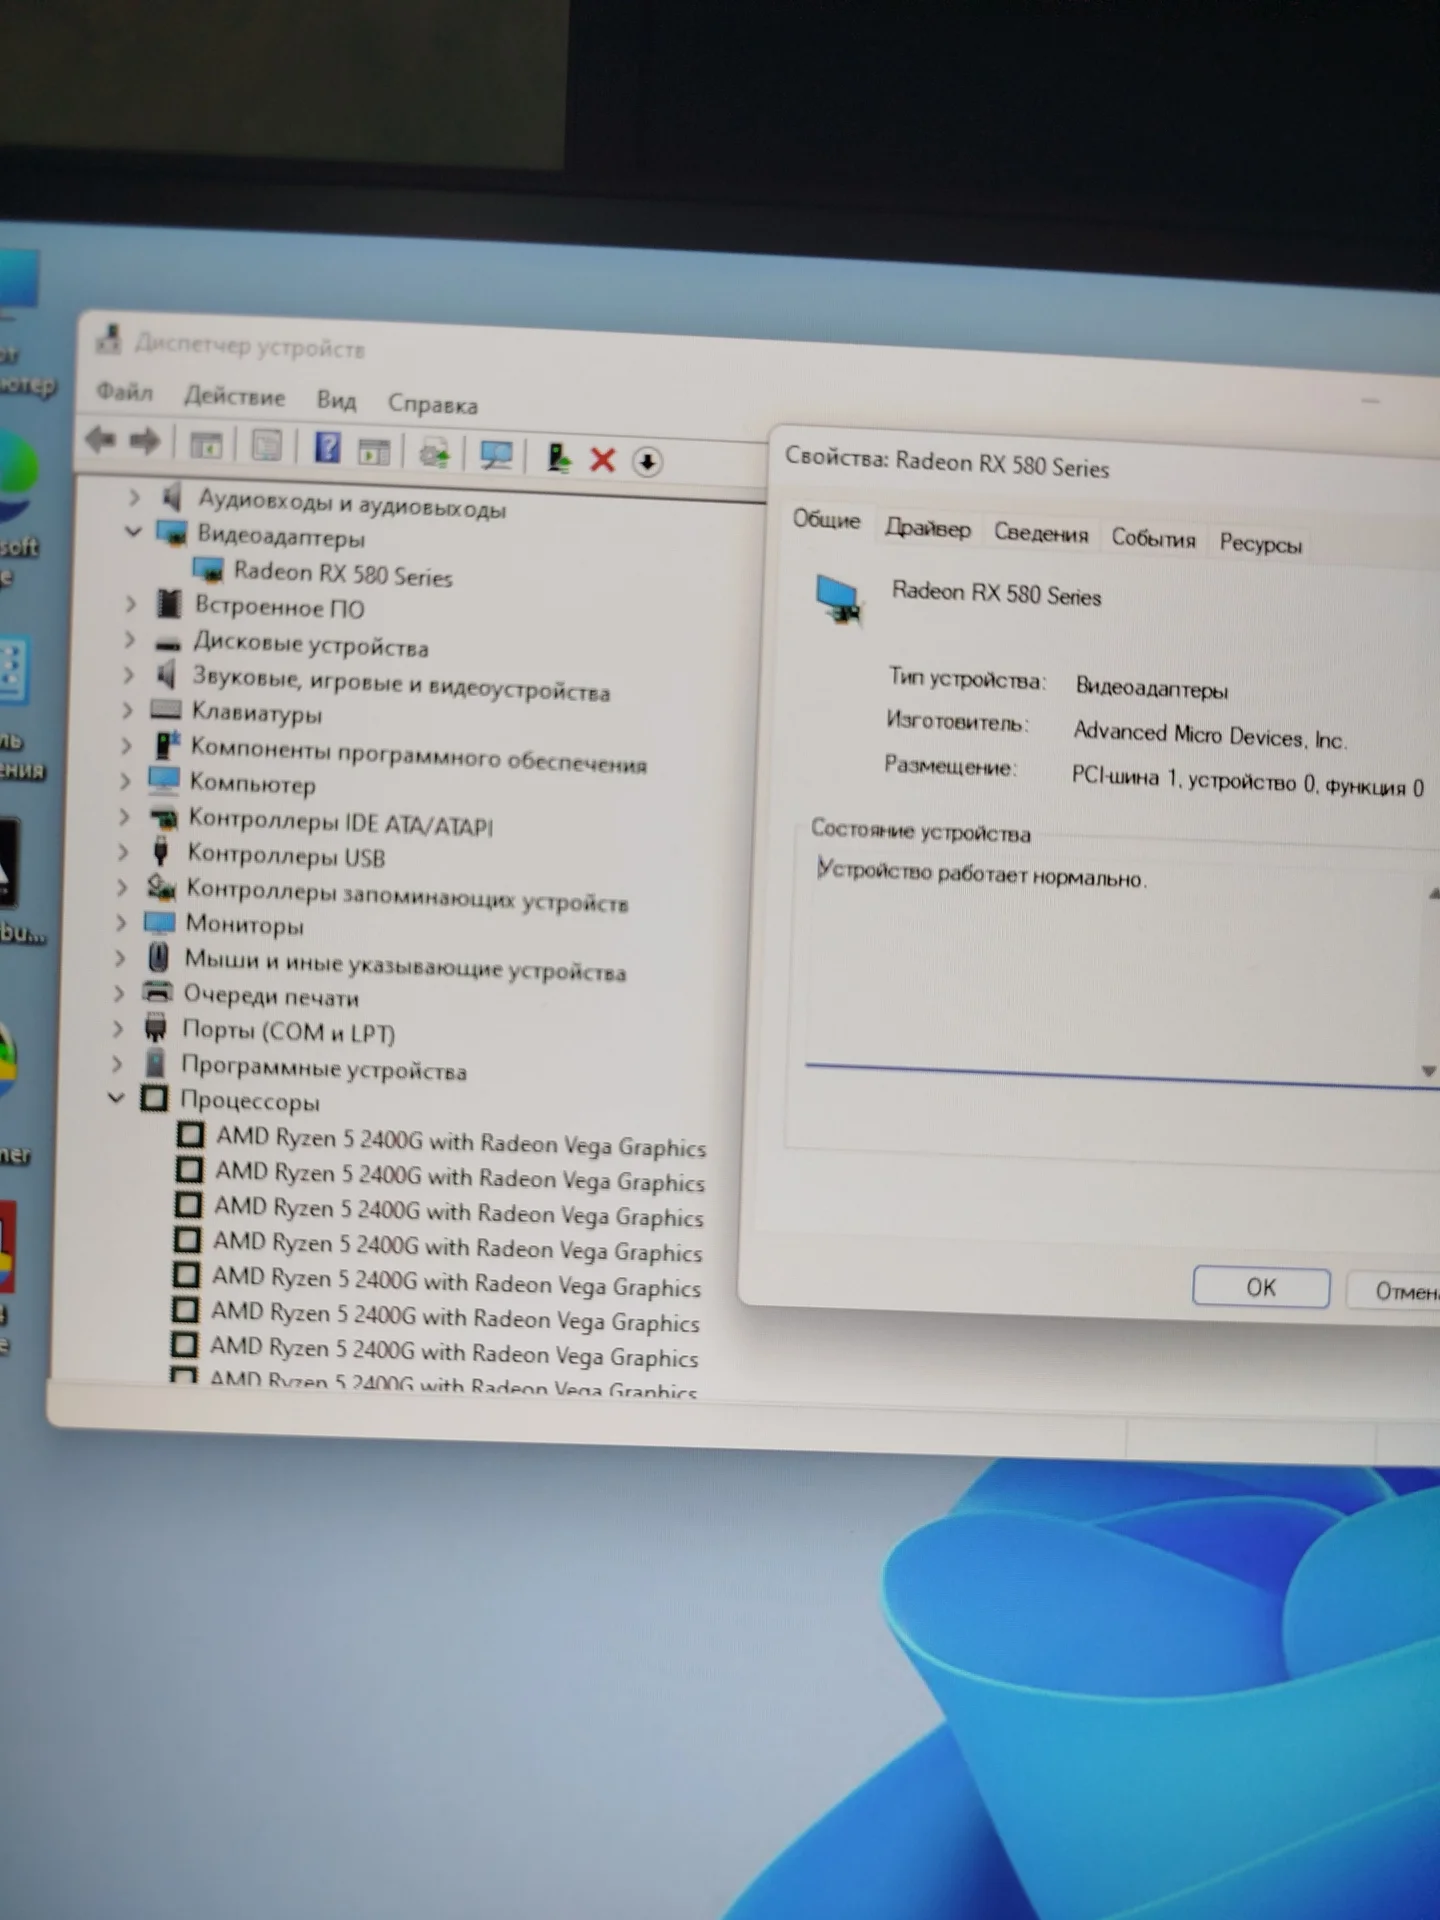This screenshot has width=1440, height=1920.
Task: Confirm the Properties dialog with OK
Action: (x=1261, y=1287)
